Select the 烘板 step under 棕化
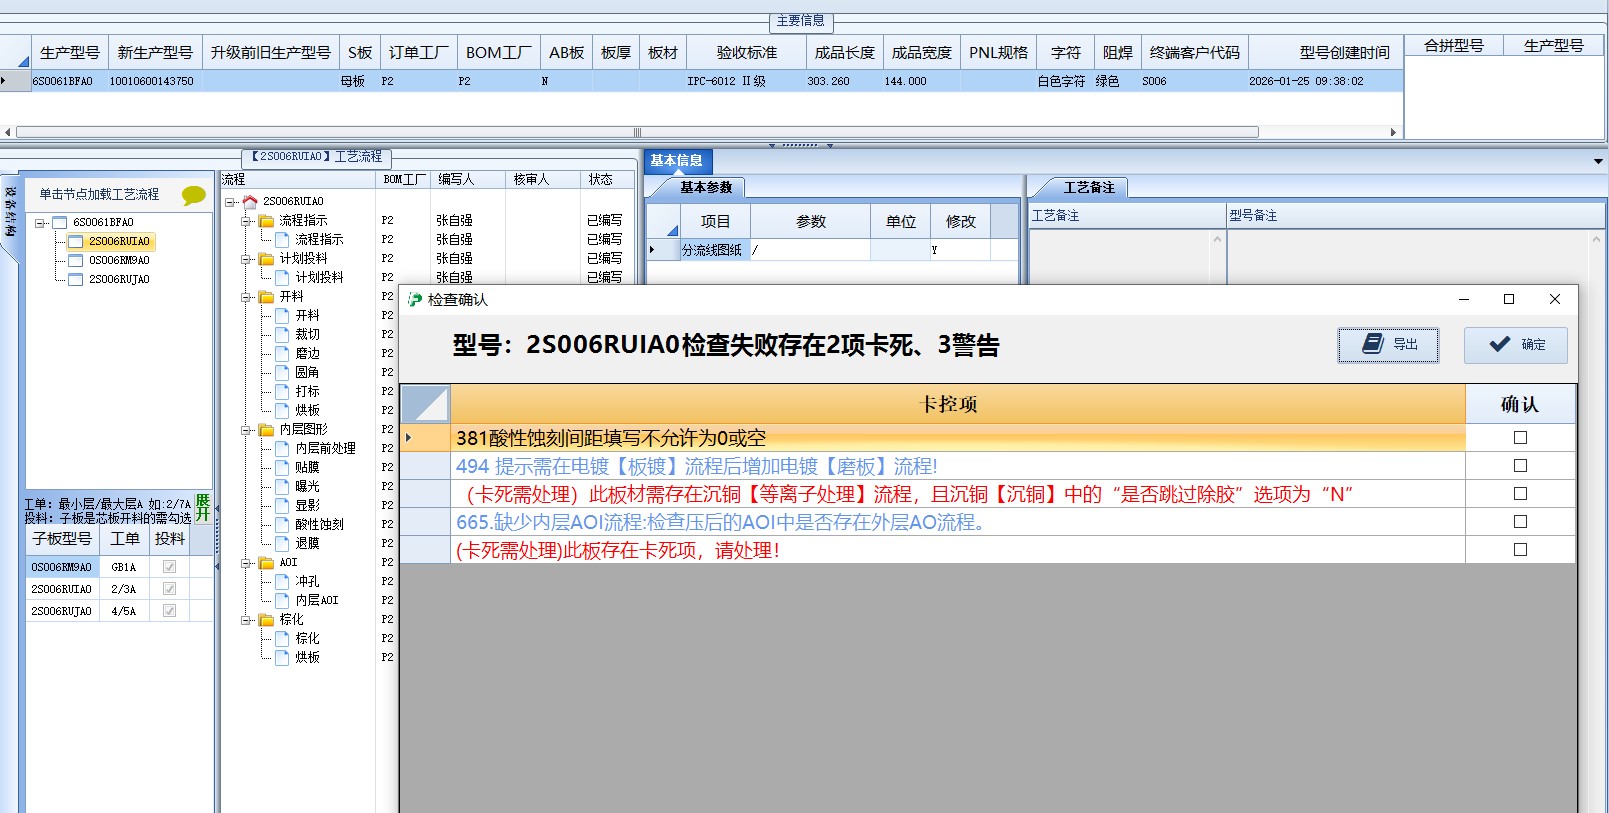 (307, 658)
